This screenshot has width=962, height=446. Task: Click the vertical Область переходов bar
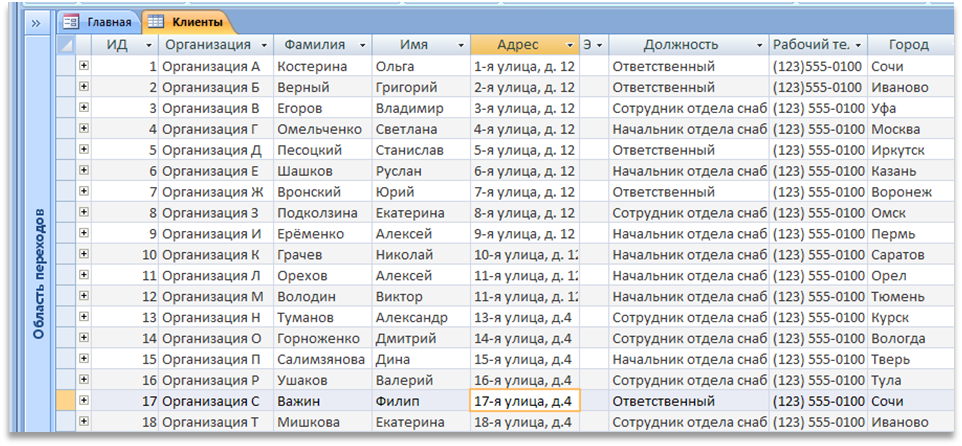pos(38,233)
